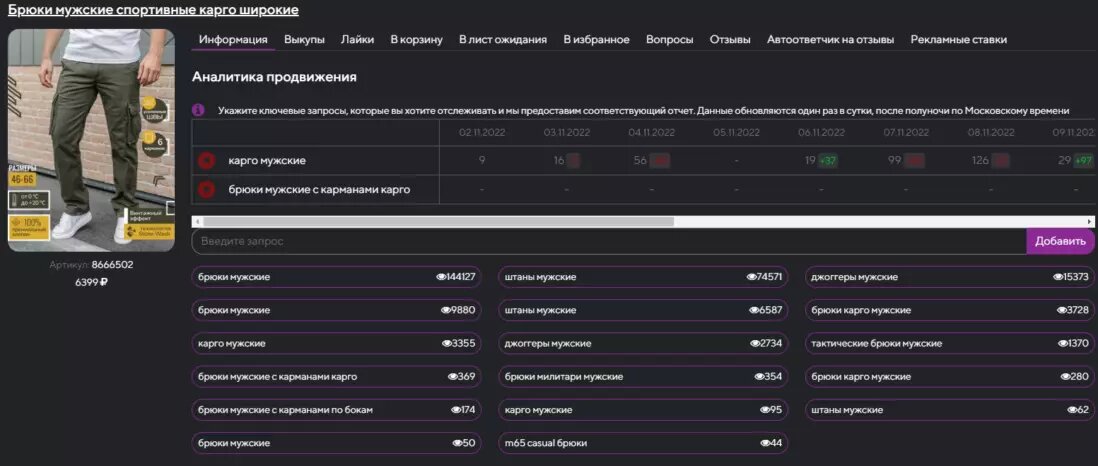1098x466 pixels.
Task: Choose the "m65 casual брюки" chip
Action: (644, 443)
